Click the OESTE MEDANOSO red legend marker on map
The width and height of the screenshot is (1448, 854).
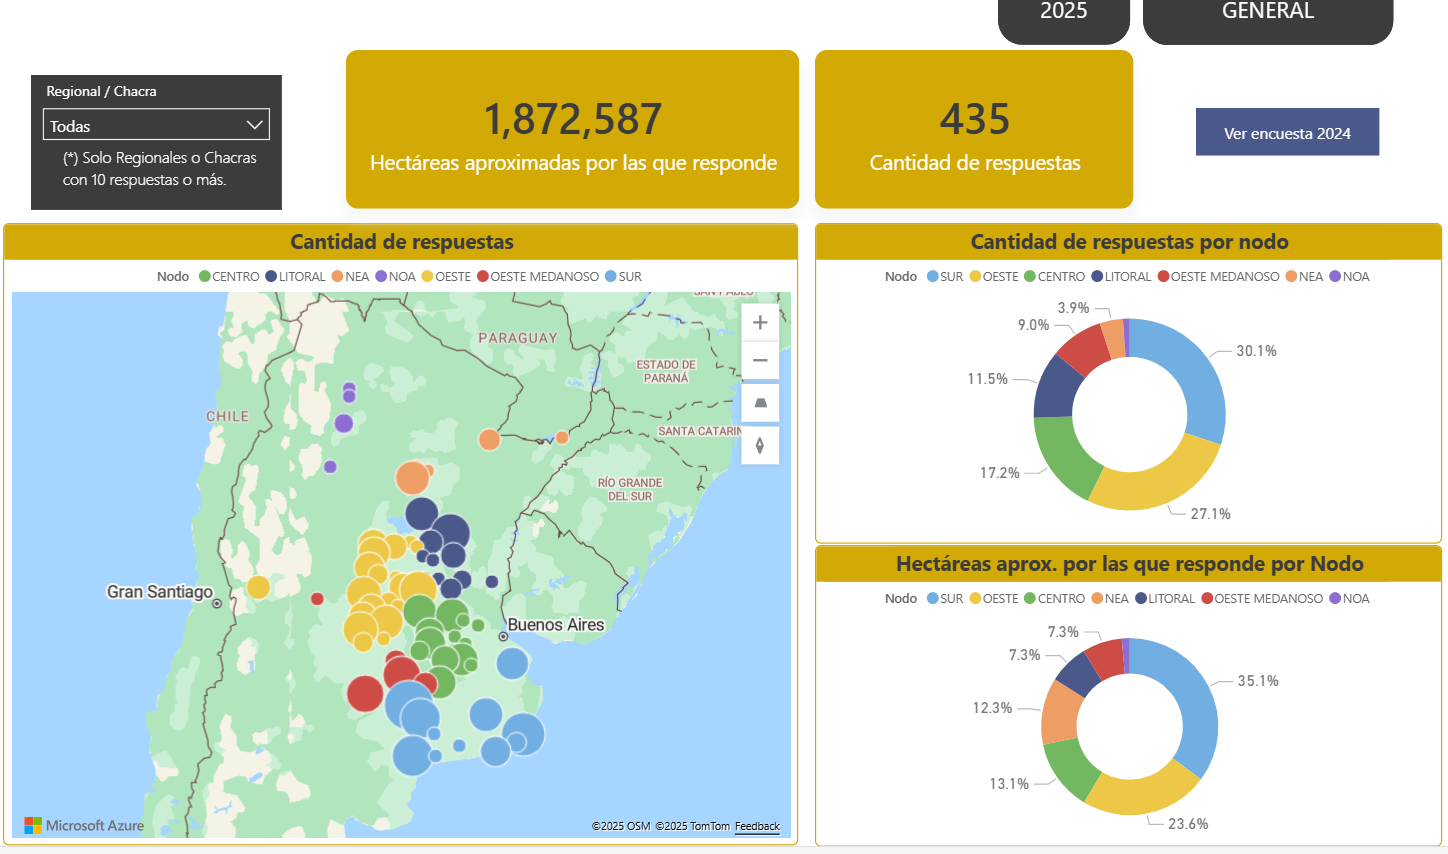tap(483, 277)
